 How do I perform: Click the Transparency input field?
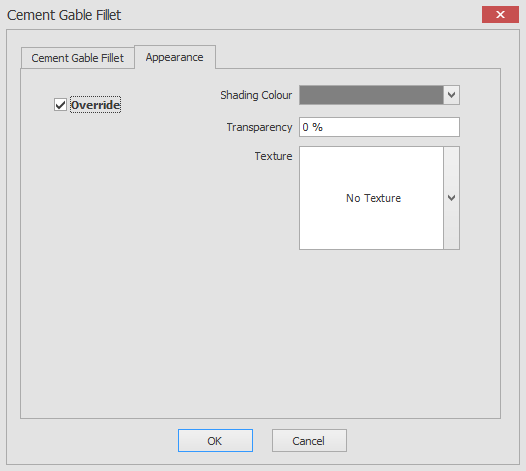379,127
